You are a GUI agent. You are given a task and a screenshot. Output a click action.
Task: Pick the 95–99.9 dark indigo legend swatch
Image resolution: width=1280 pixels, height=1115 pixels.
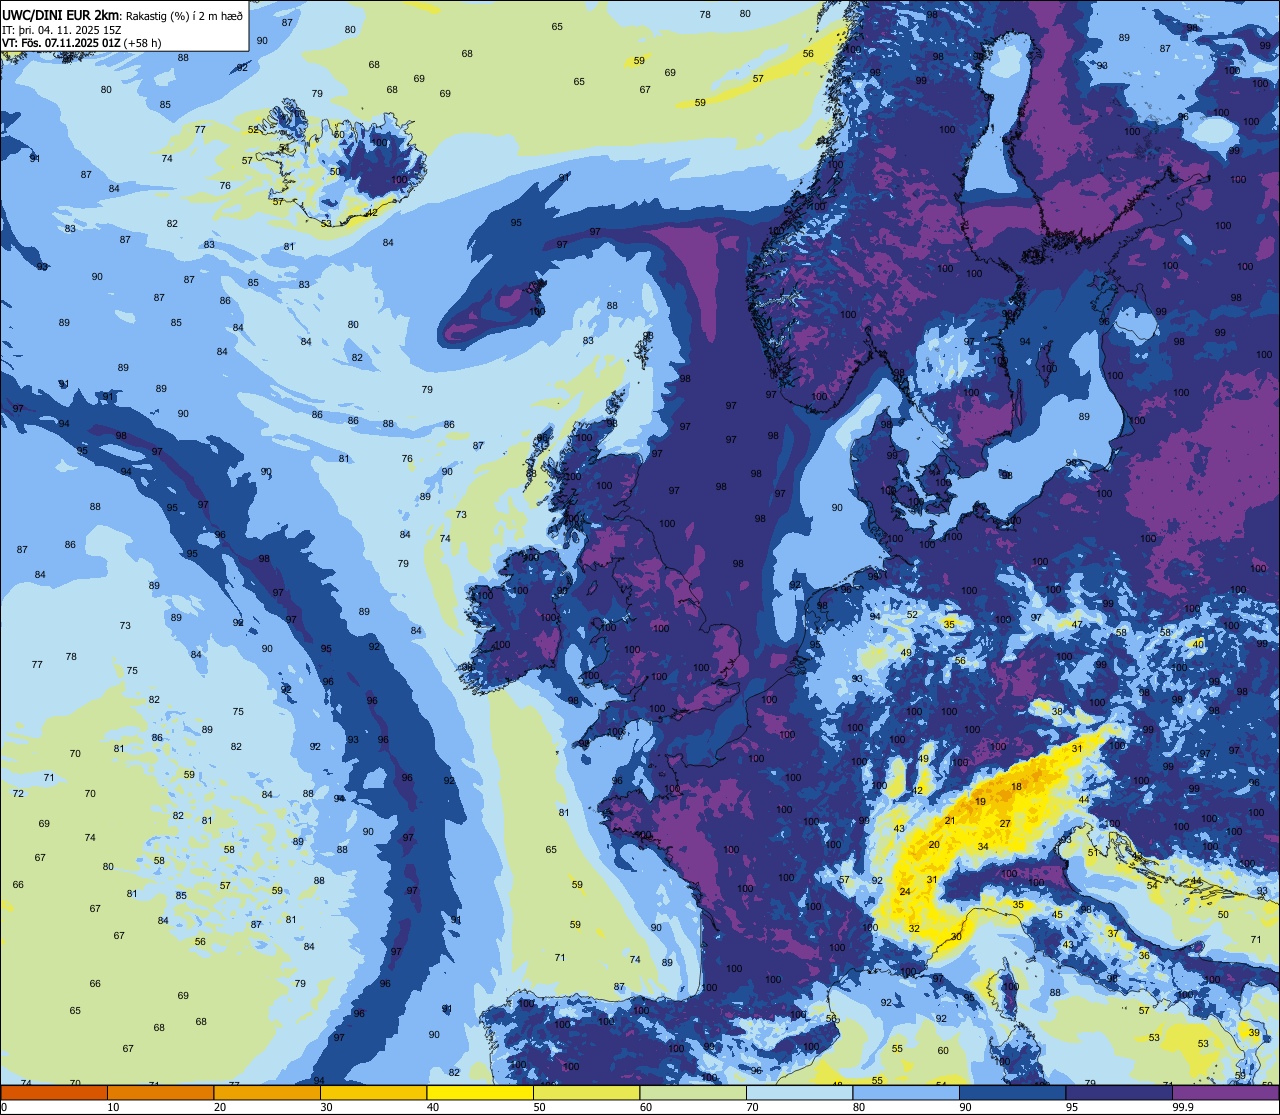pyautogui.click(x=1119, y=1092)
